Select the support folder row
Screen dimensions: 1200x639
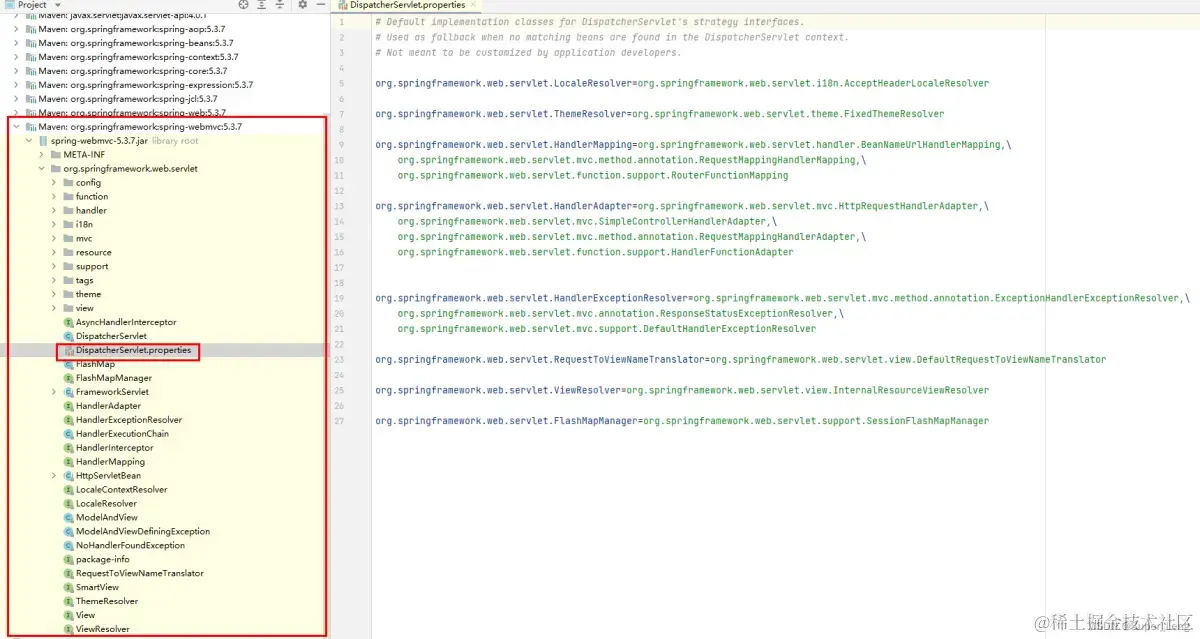click(164, 267)
